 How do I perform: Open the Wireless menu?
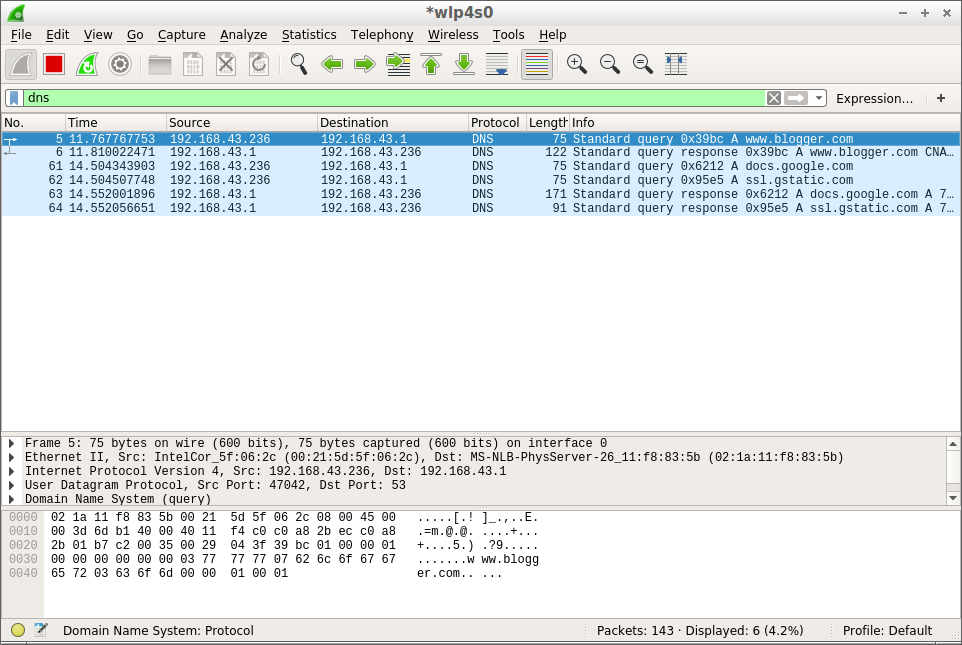(x=453, y=35)
